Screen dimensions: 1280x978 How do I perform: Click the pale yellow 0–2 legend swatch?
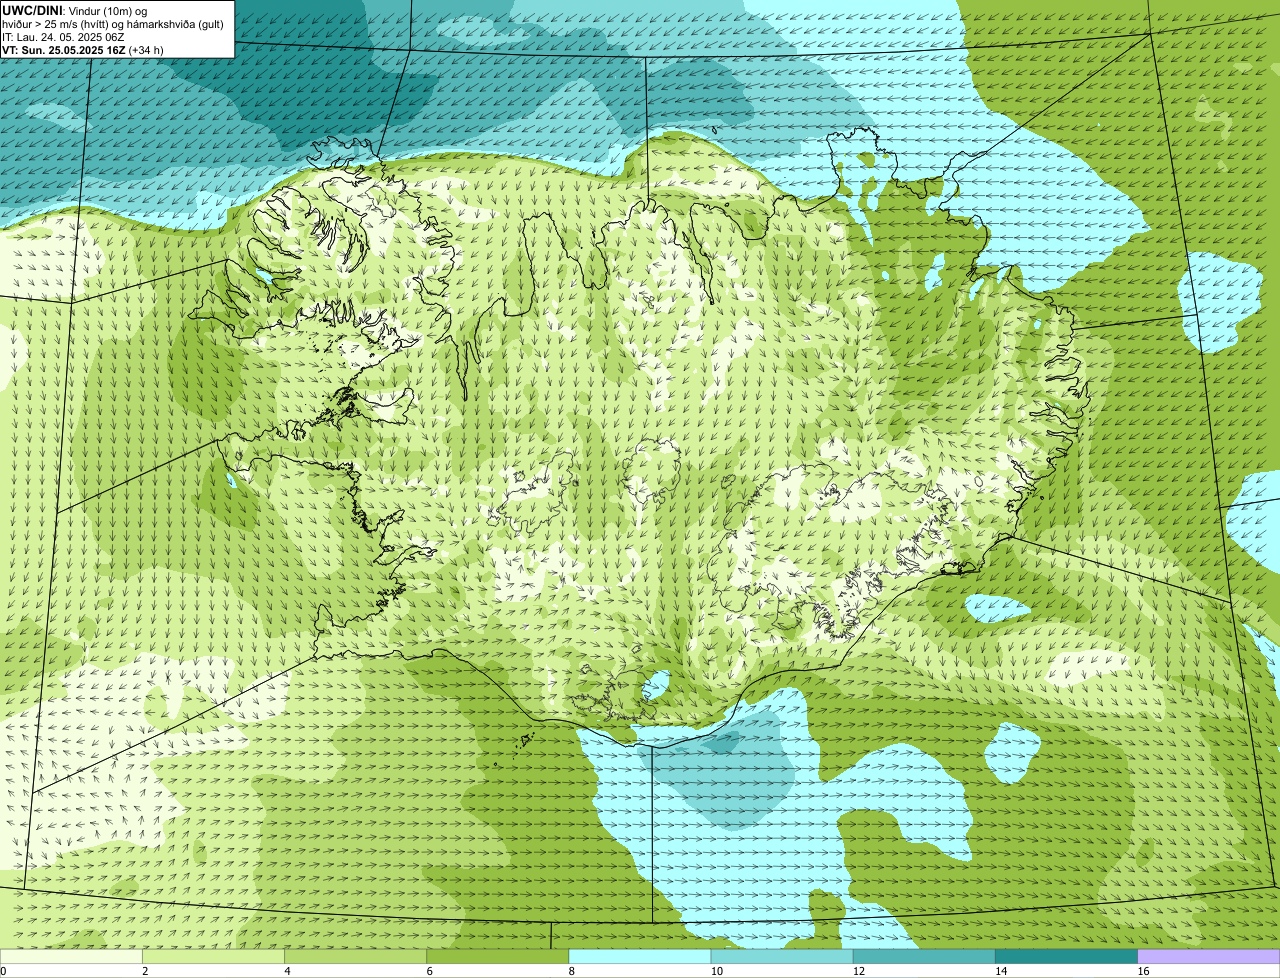[71, 957]
